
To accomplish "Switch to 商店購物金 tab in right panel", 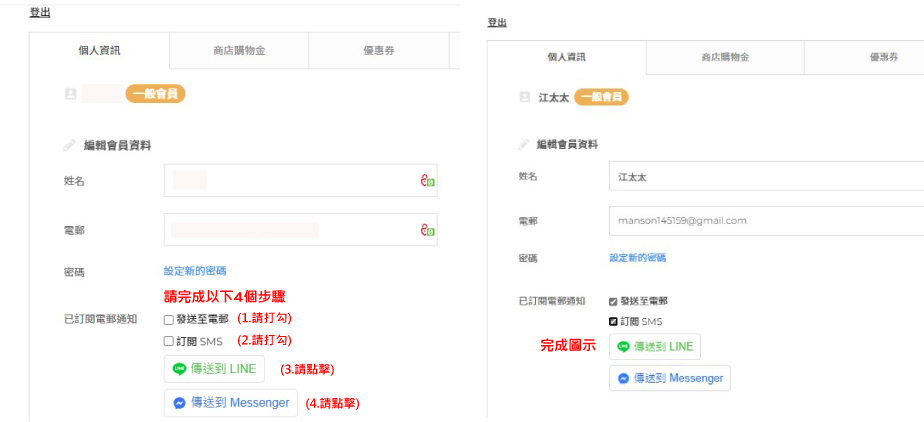I will pos(725,58).
